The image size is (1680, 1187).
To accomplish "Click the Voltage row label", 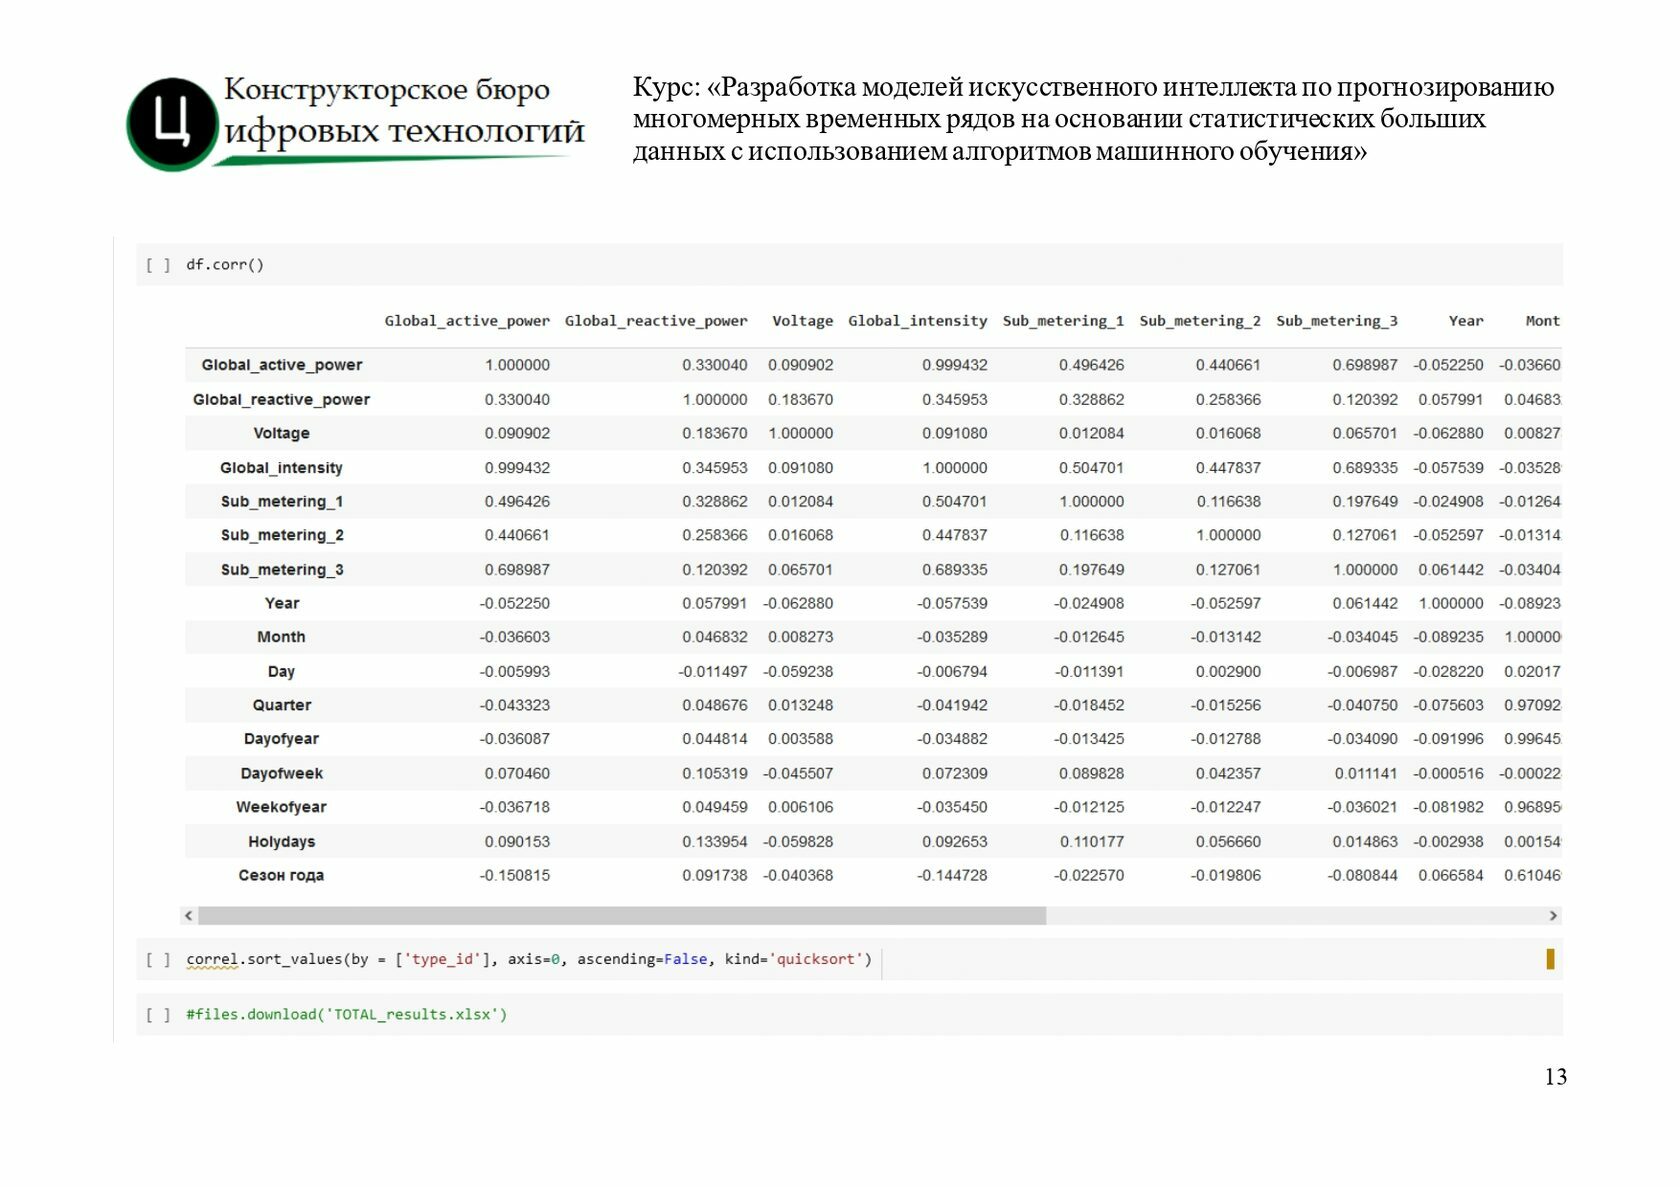I will coord(282,434).
